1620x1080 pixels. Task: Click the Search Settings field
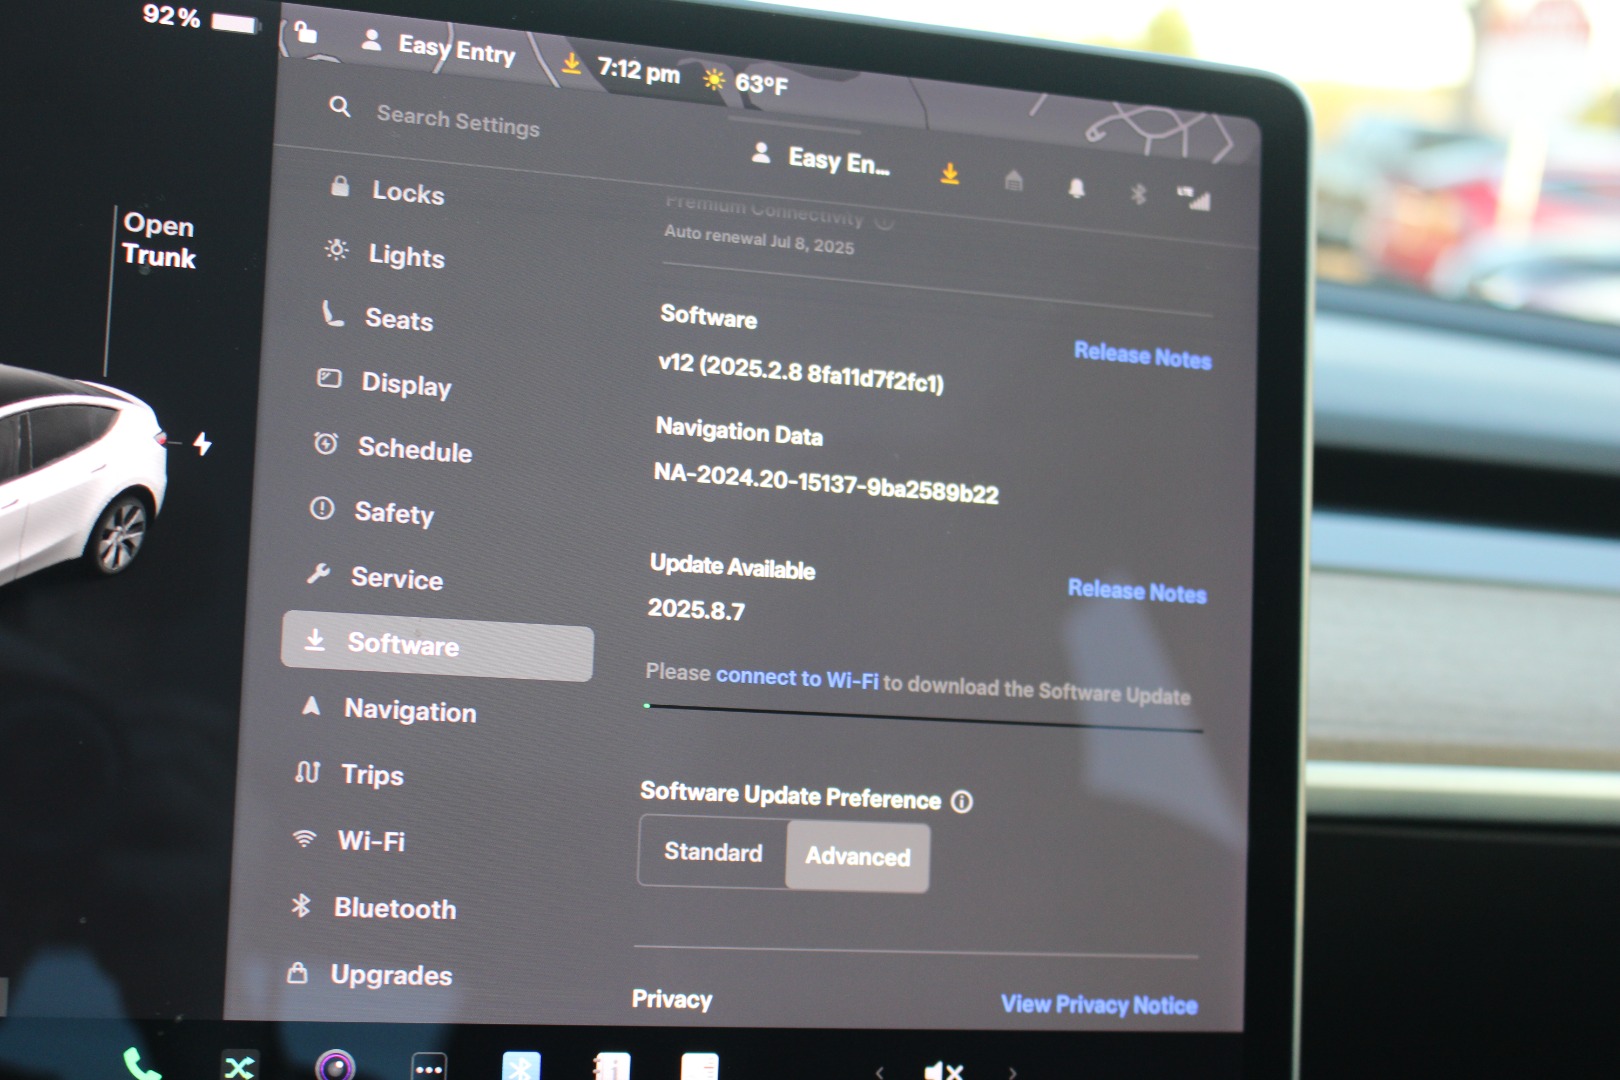coord(457,122)
